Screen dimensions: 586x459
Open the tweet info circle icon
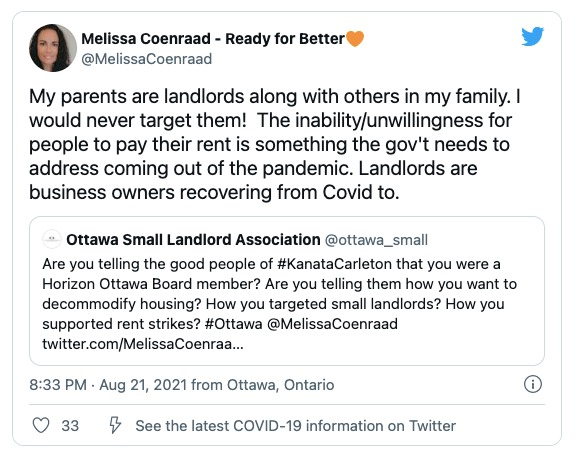click(x=533, y=384)
